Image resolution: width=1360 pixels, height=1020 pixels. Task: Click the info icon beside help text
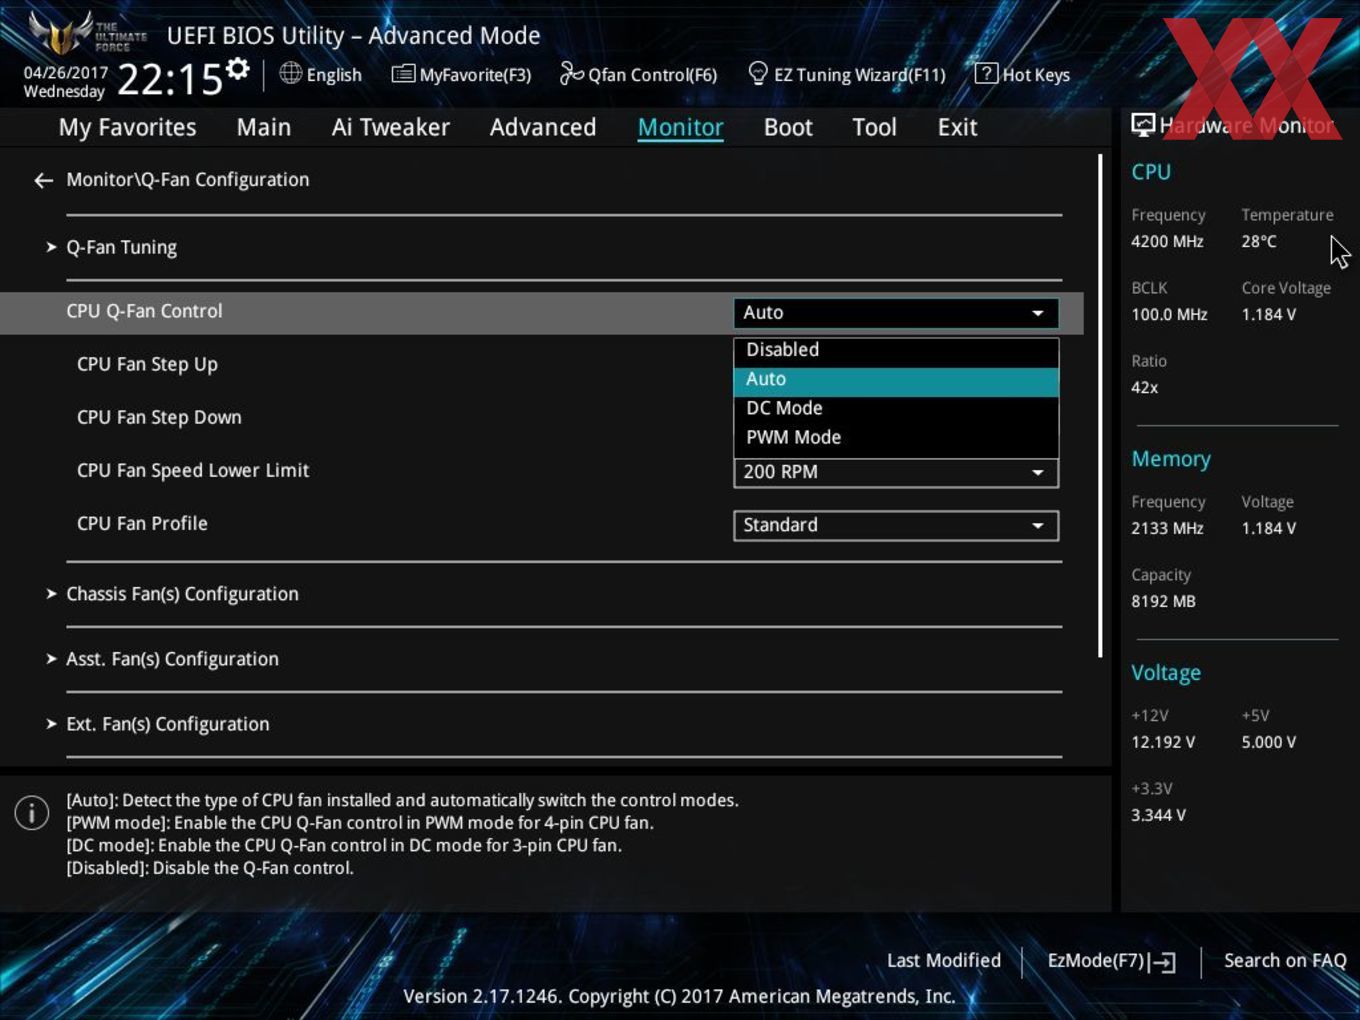tap(32, 812)
